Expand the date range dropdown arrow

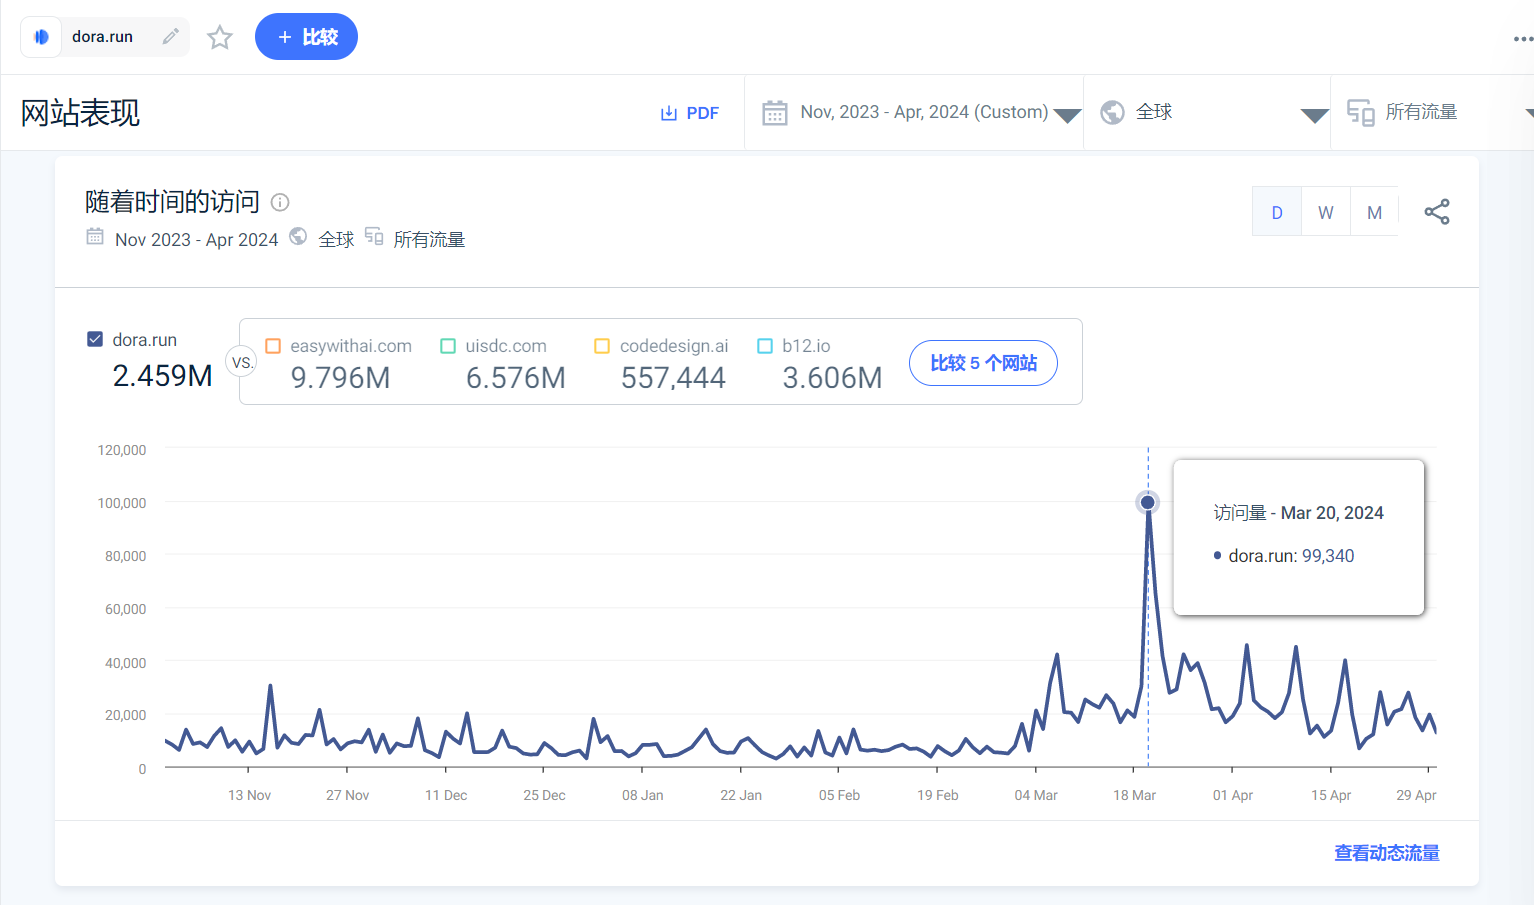click(x=1068, y=116)
